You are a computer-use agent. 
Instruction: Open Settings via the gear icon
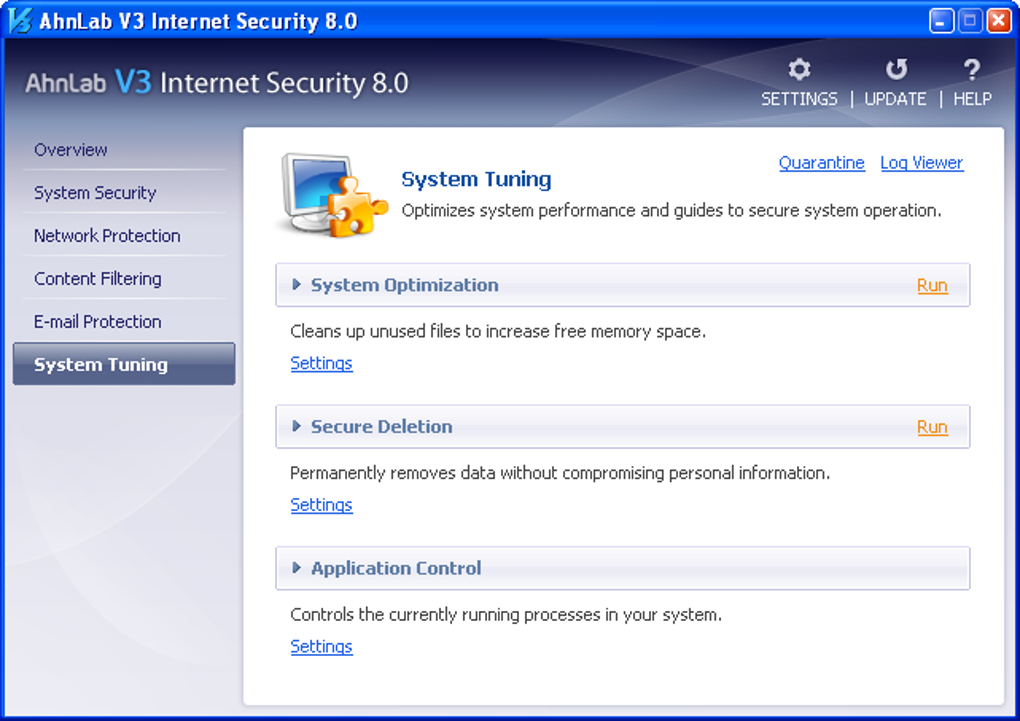[799, 70]
